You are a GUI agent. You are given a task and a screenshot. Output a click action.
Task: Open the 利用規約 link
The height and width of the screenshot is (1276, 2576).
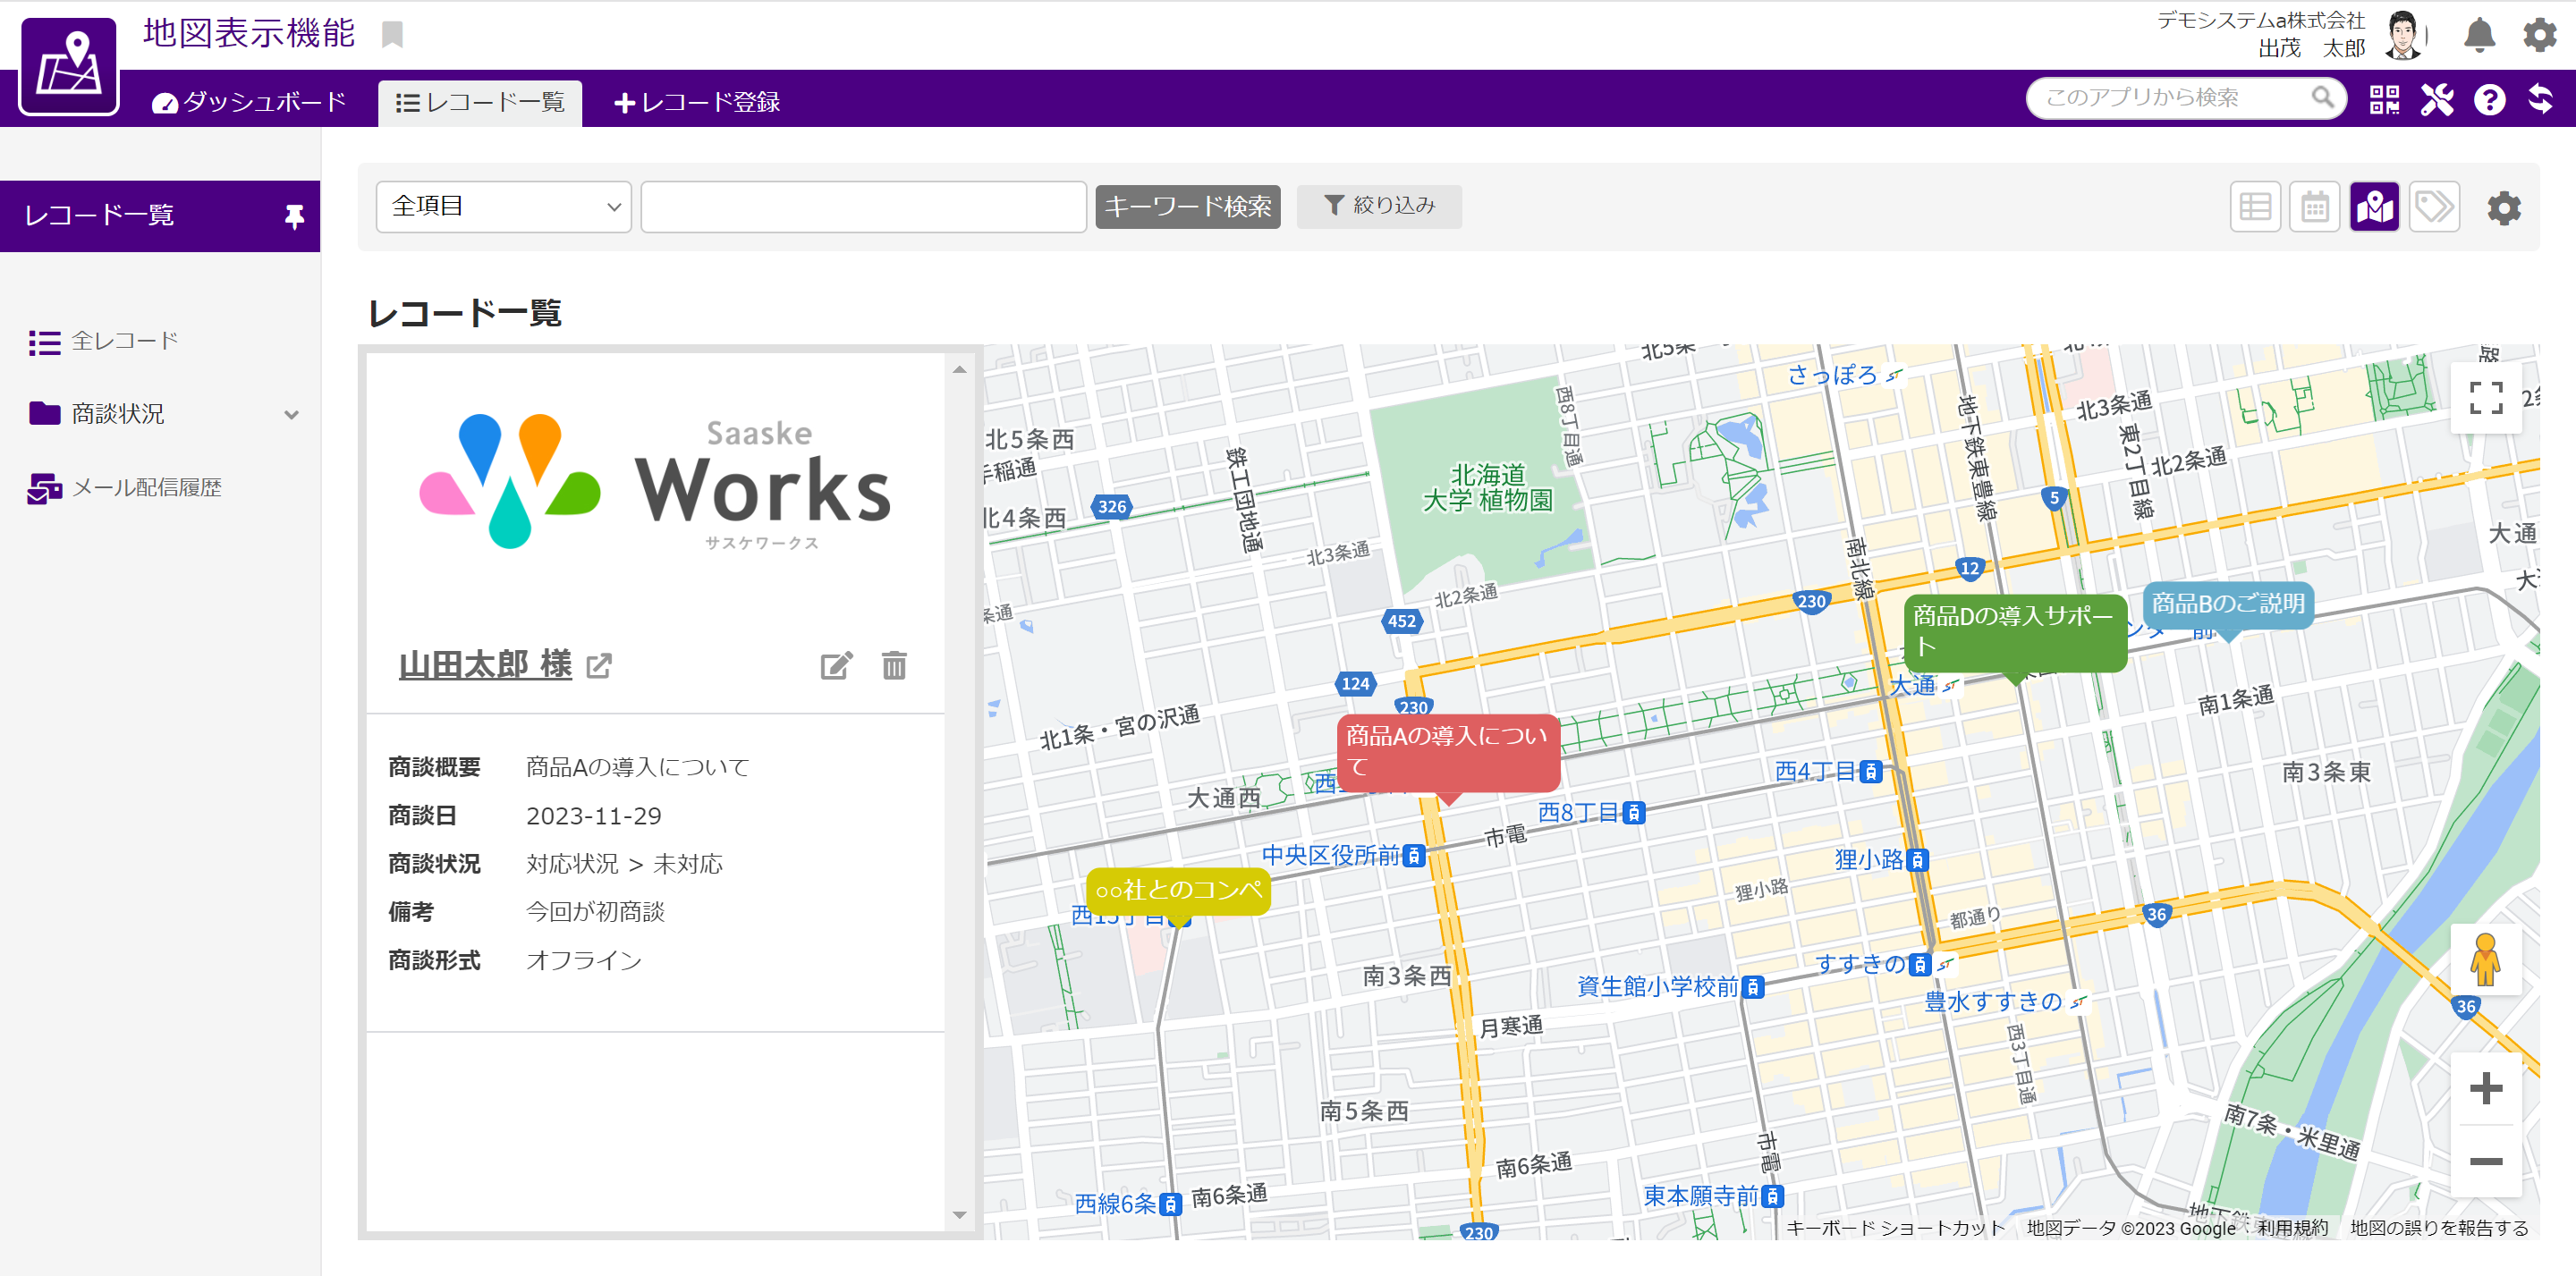tap(2292, 1228)
